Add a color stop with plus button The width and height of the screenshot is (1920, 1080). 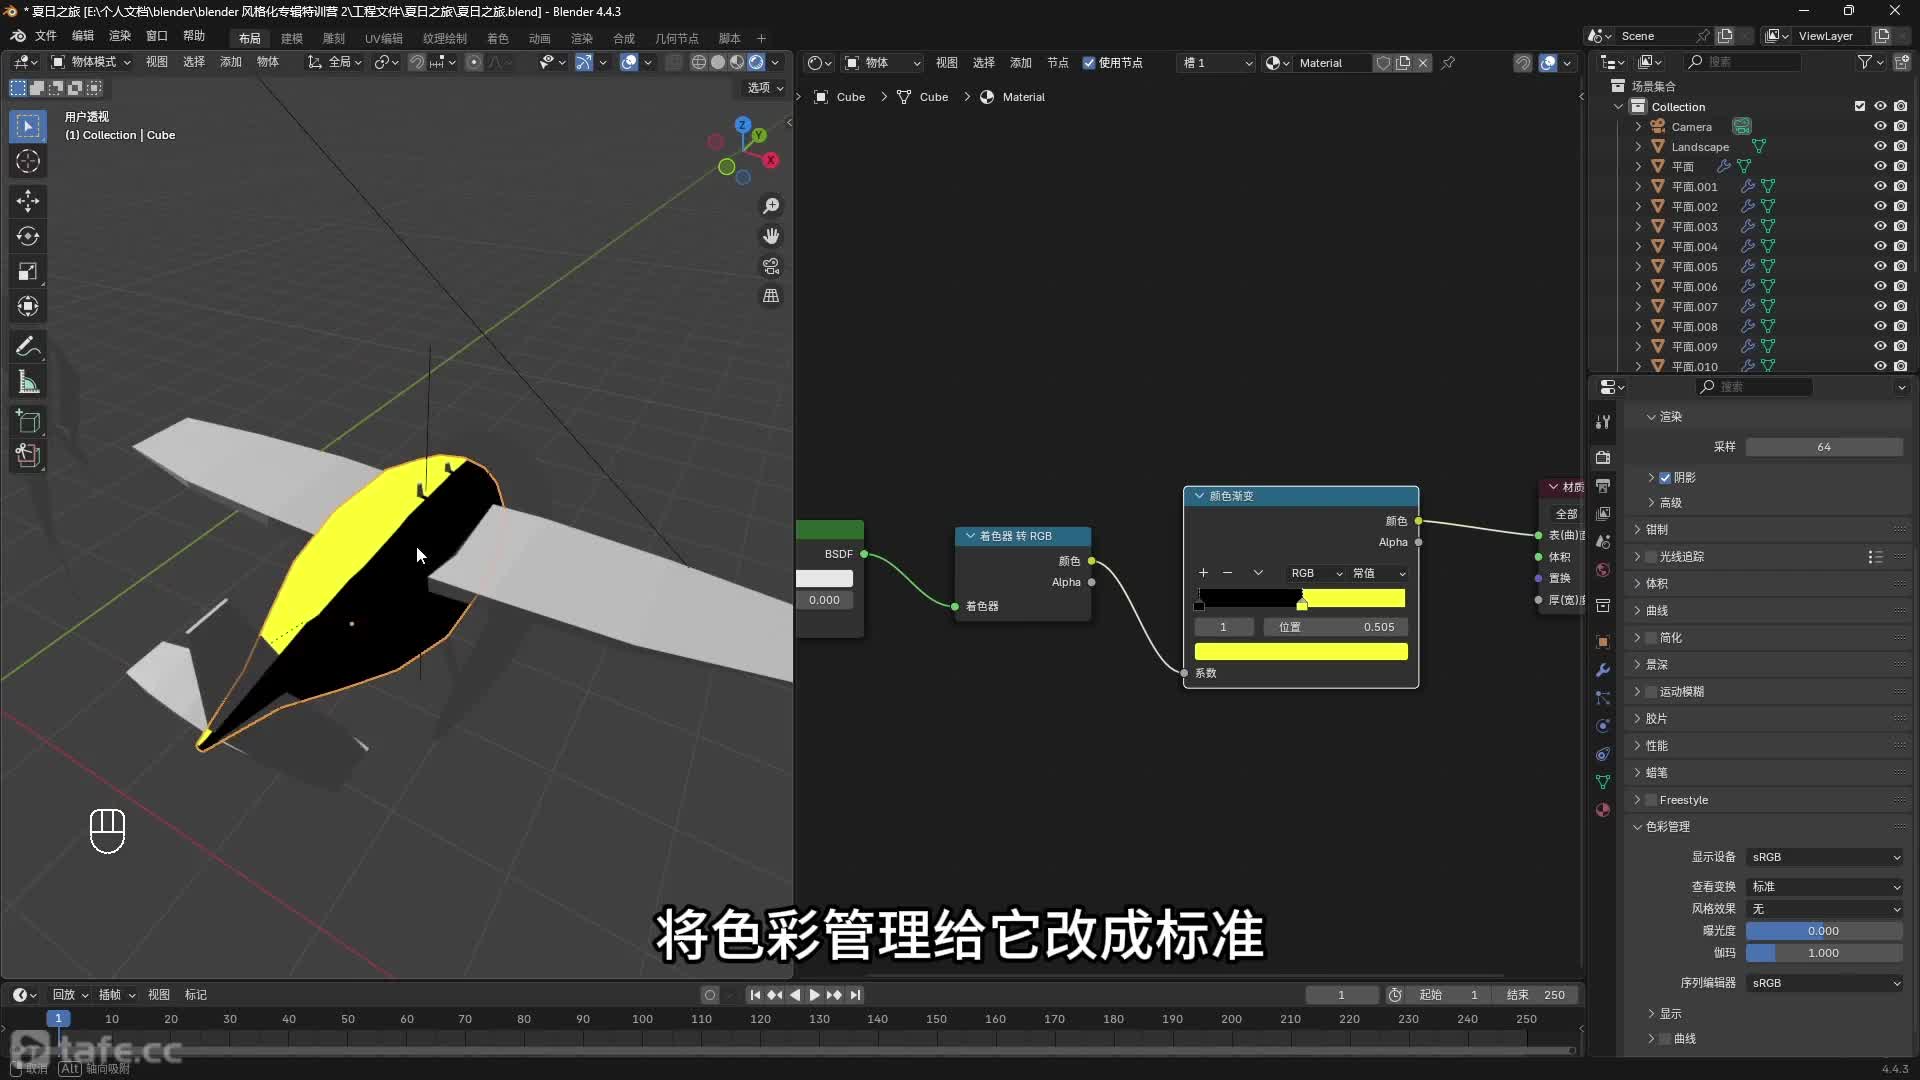pos(1203,573)
